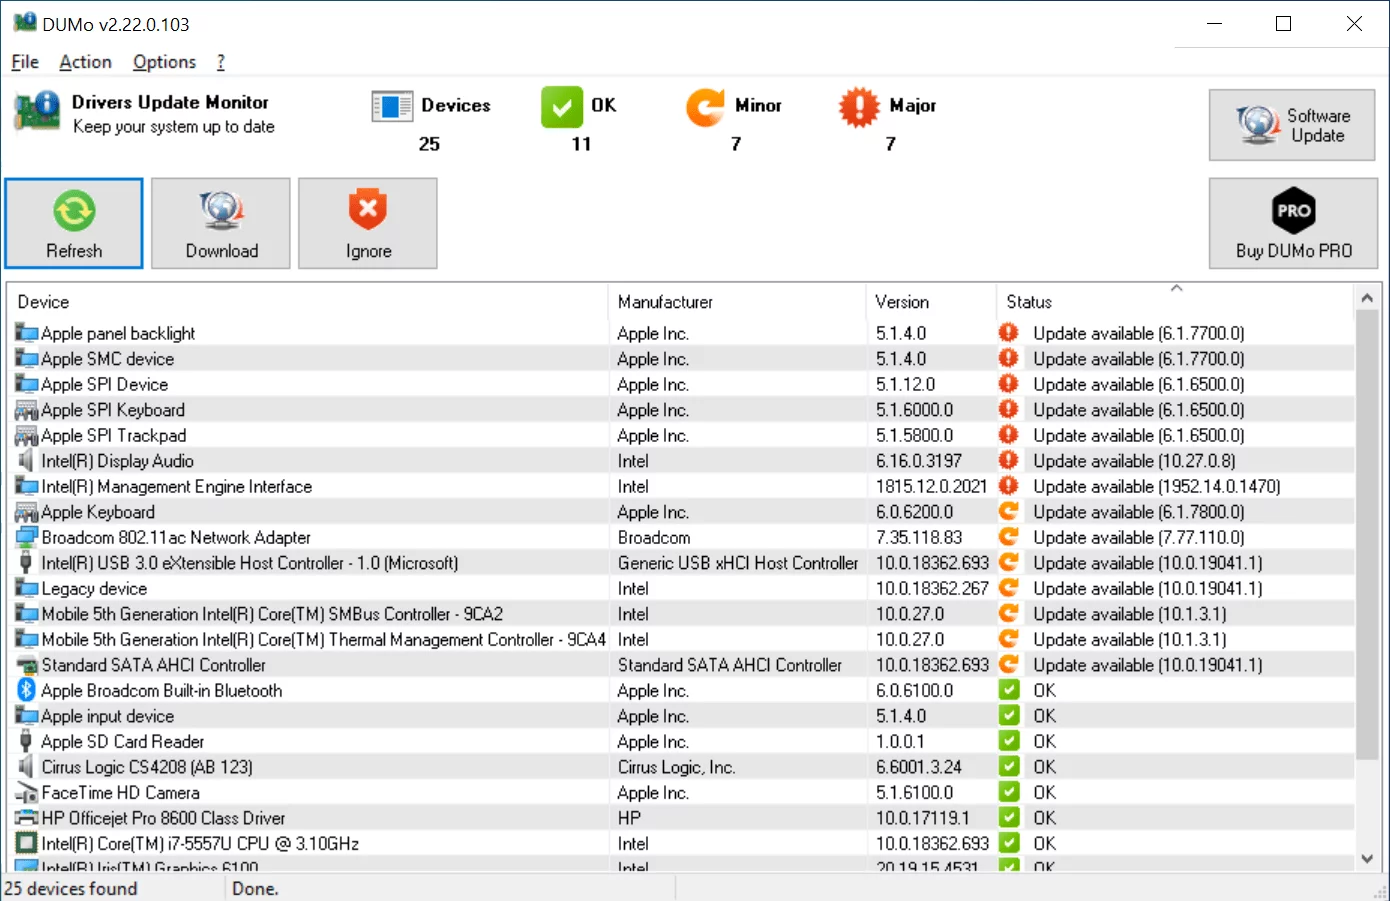Image resolution: width=1390 pixels, height=901 pixels.
Task: Click the Refresh button
Action: [74, 223]
